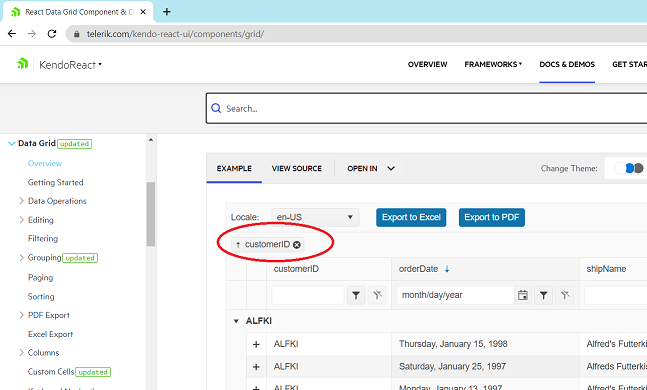The width and height of the screenshot is (647, 390).
Task: Open a new browser tab
Action: click(x=167, y=12)
